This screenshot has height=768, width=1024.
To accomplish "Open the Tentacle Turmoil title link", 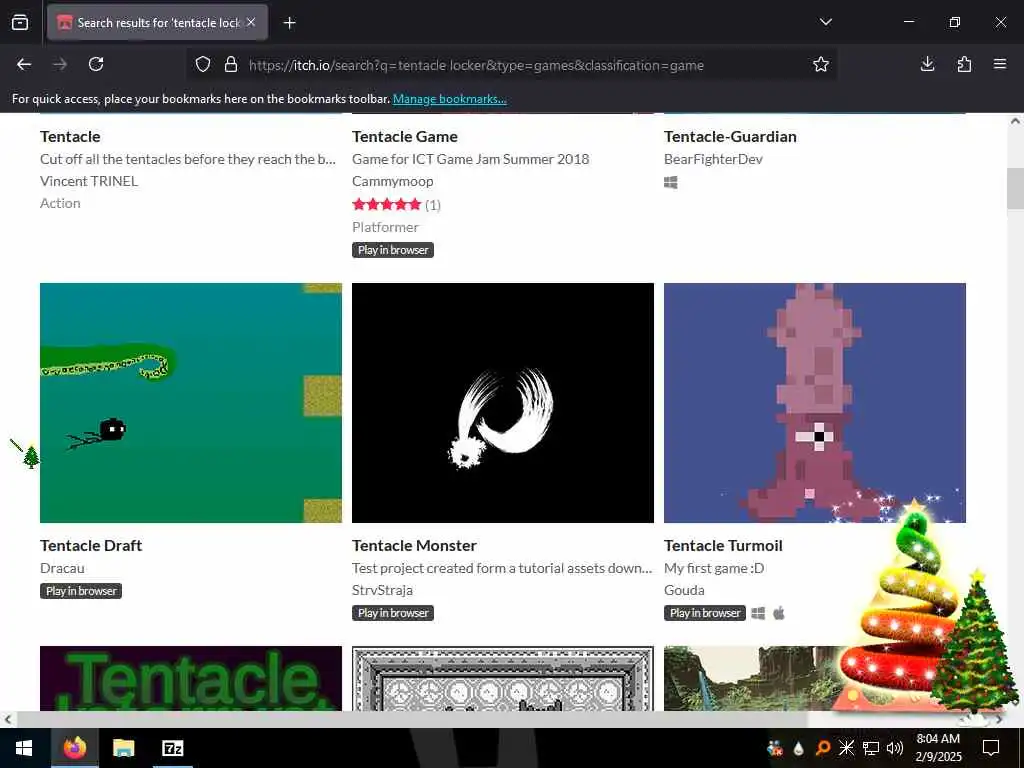I will (723, 545).
